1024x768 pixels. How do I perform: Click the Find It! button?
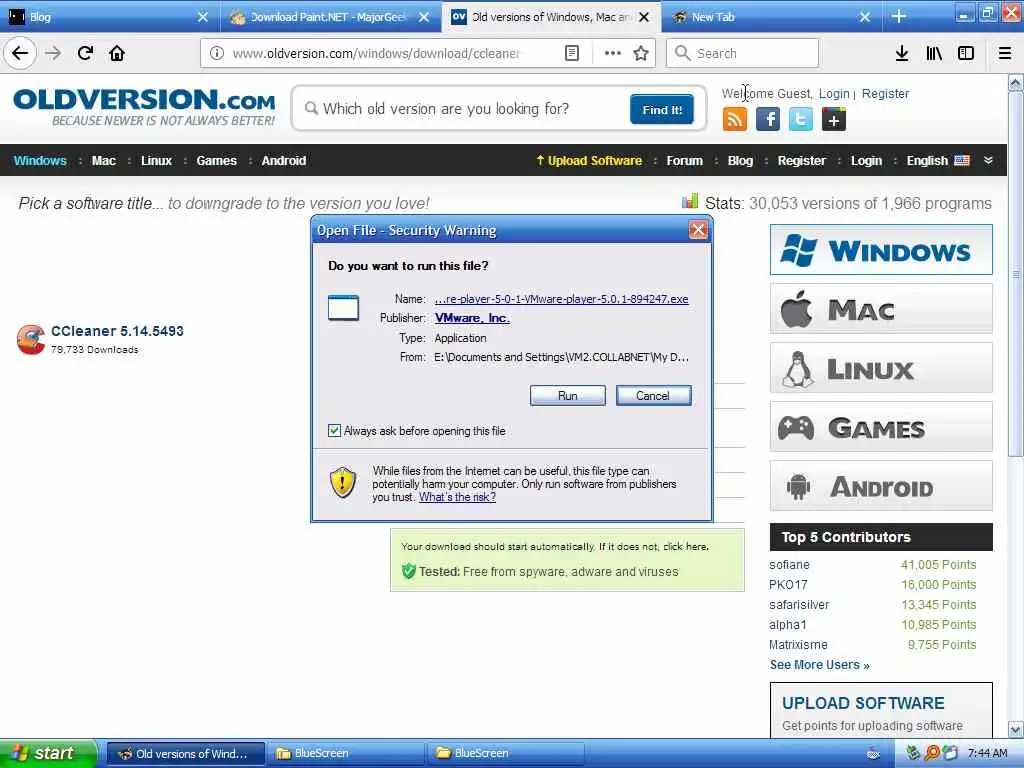point(662,110)
